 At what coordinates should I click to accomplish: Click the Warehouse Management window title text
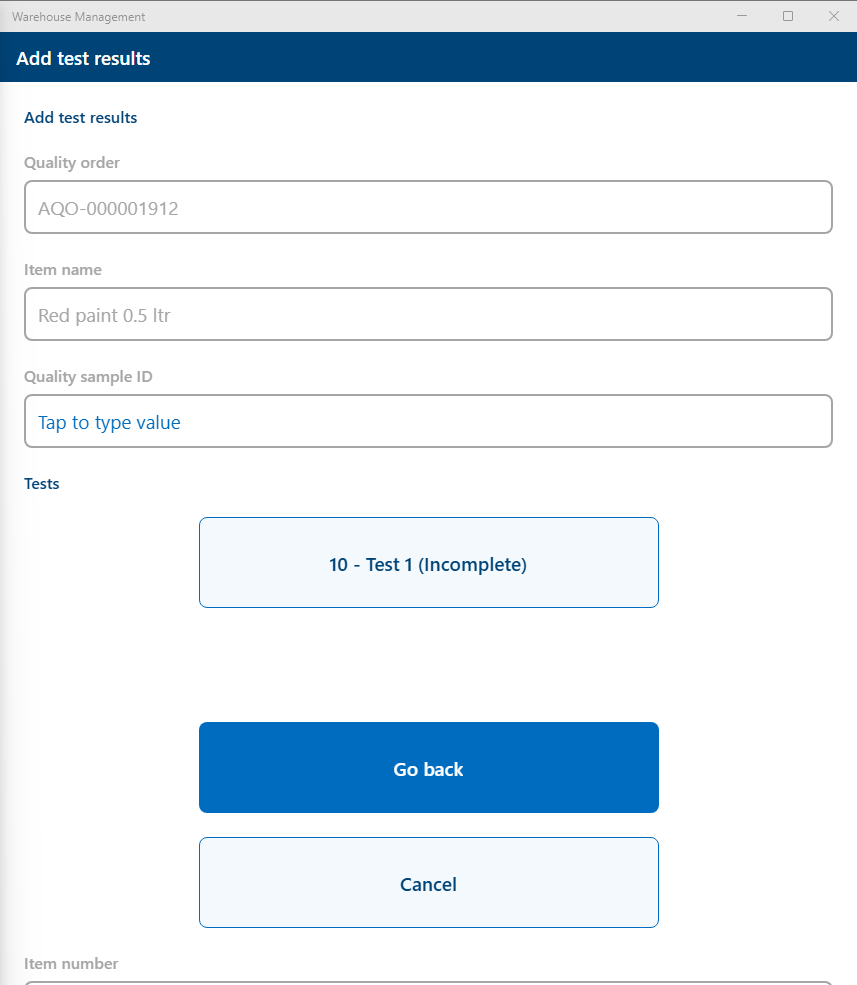[78, 17]
